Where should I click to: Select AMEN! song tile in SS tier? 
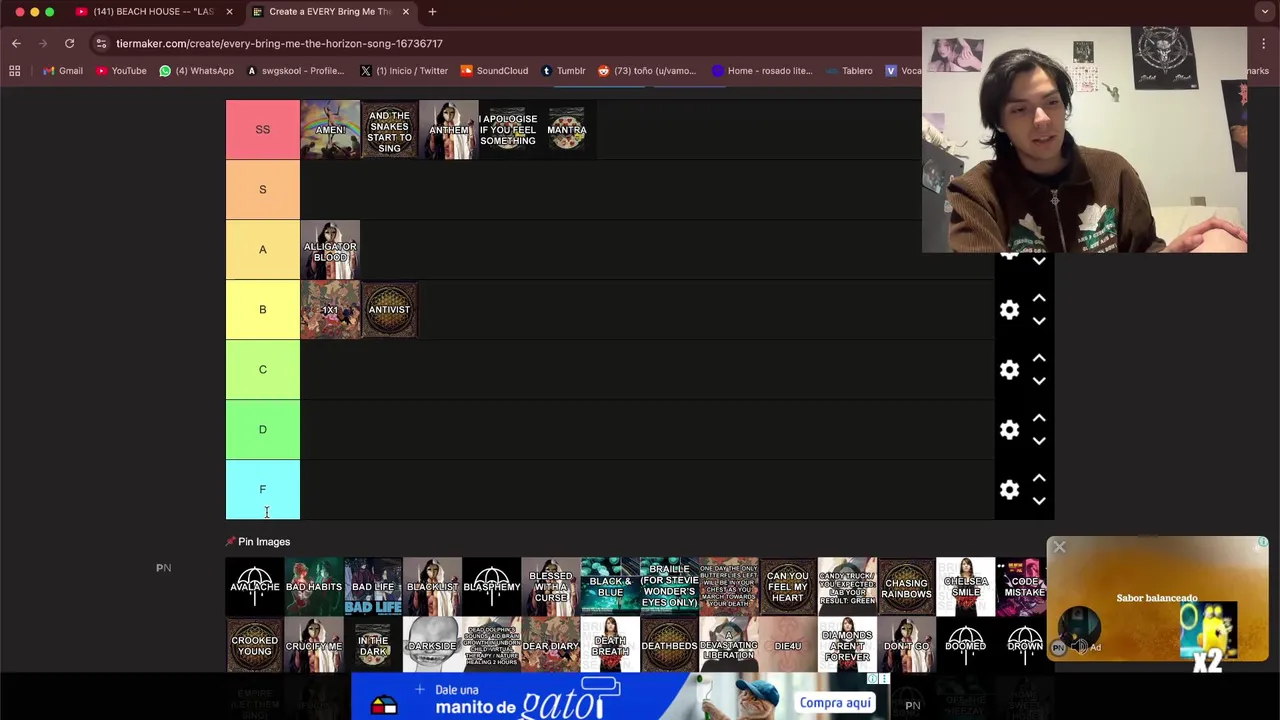click(x=330, y=130)
